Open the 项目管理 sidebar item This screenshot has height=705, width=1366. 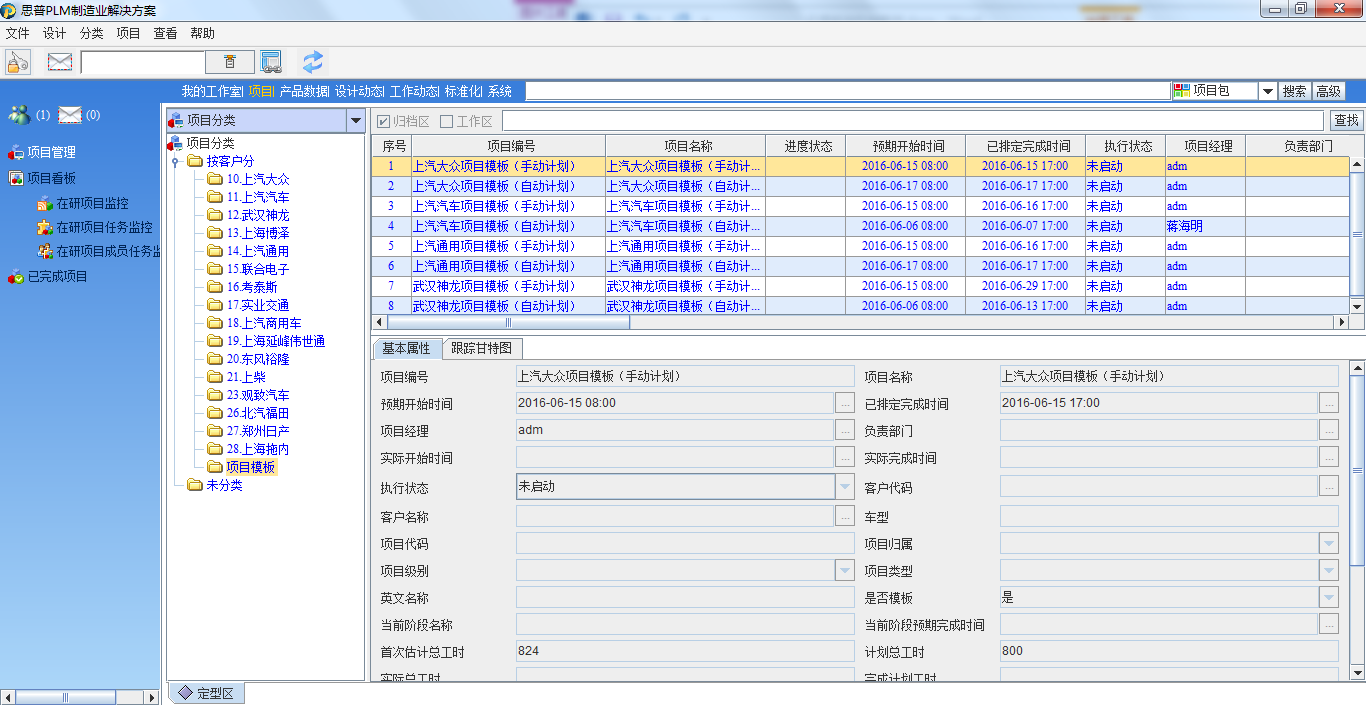pos(50,153)
